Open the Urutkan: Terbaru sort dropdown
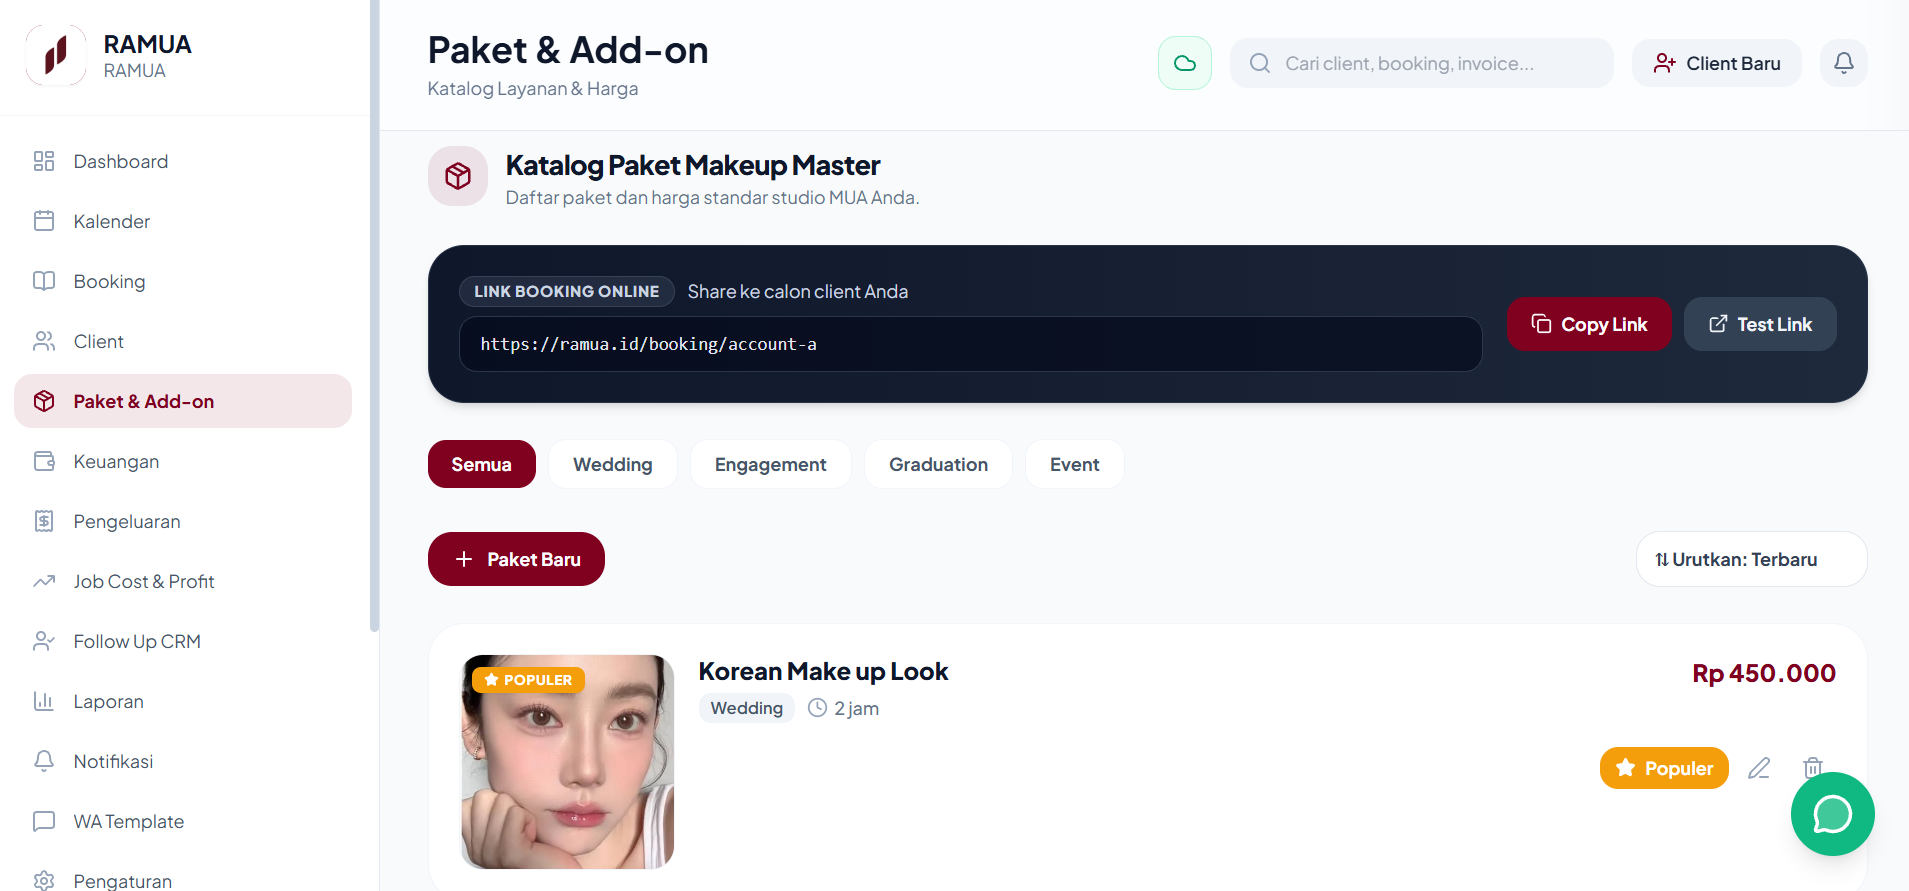 click(x=1752, y=559)
